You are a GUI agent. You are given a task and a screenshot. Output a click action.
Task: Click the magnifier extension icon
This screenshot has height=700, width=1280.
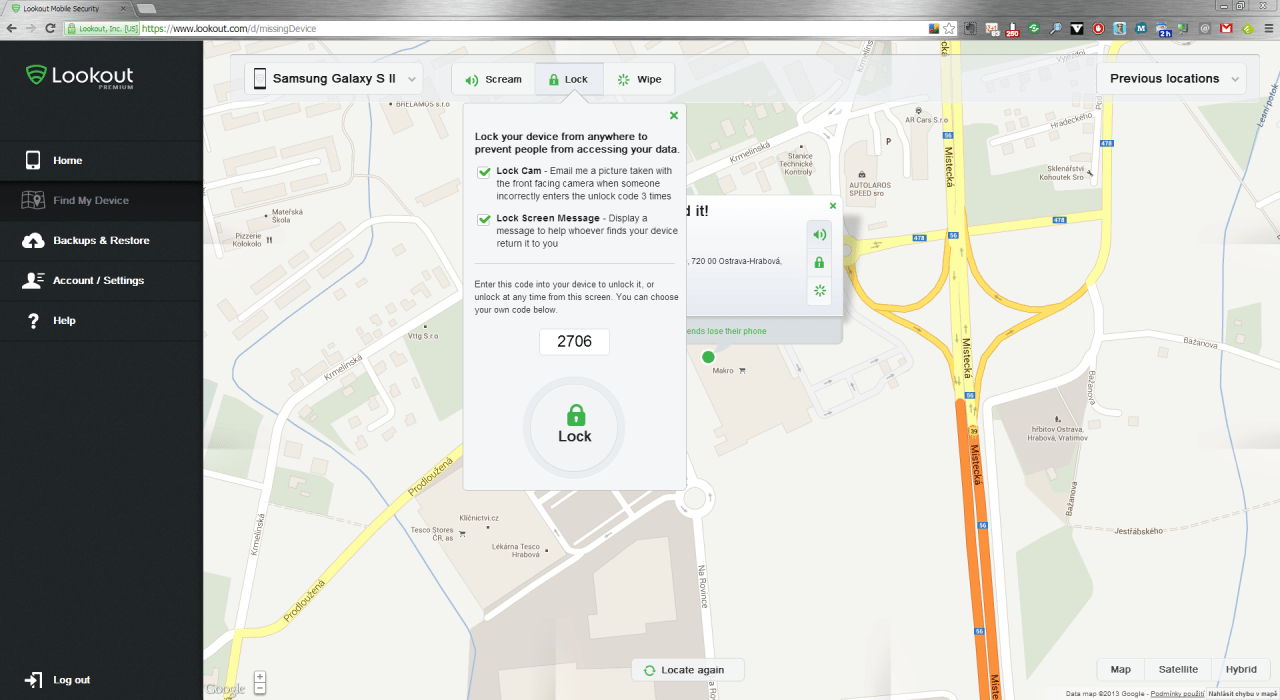click(1055, 29)
